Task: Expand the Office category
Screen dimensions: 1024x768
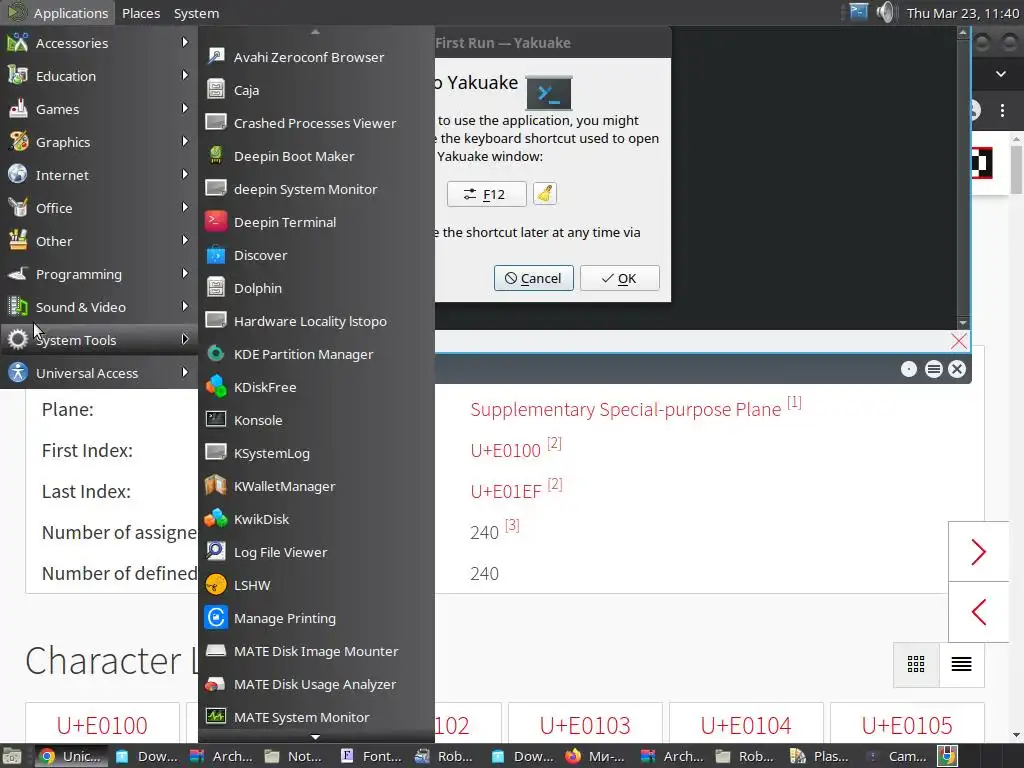Action: pos(99,208)
